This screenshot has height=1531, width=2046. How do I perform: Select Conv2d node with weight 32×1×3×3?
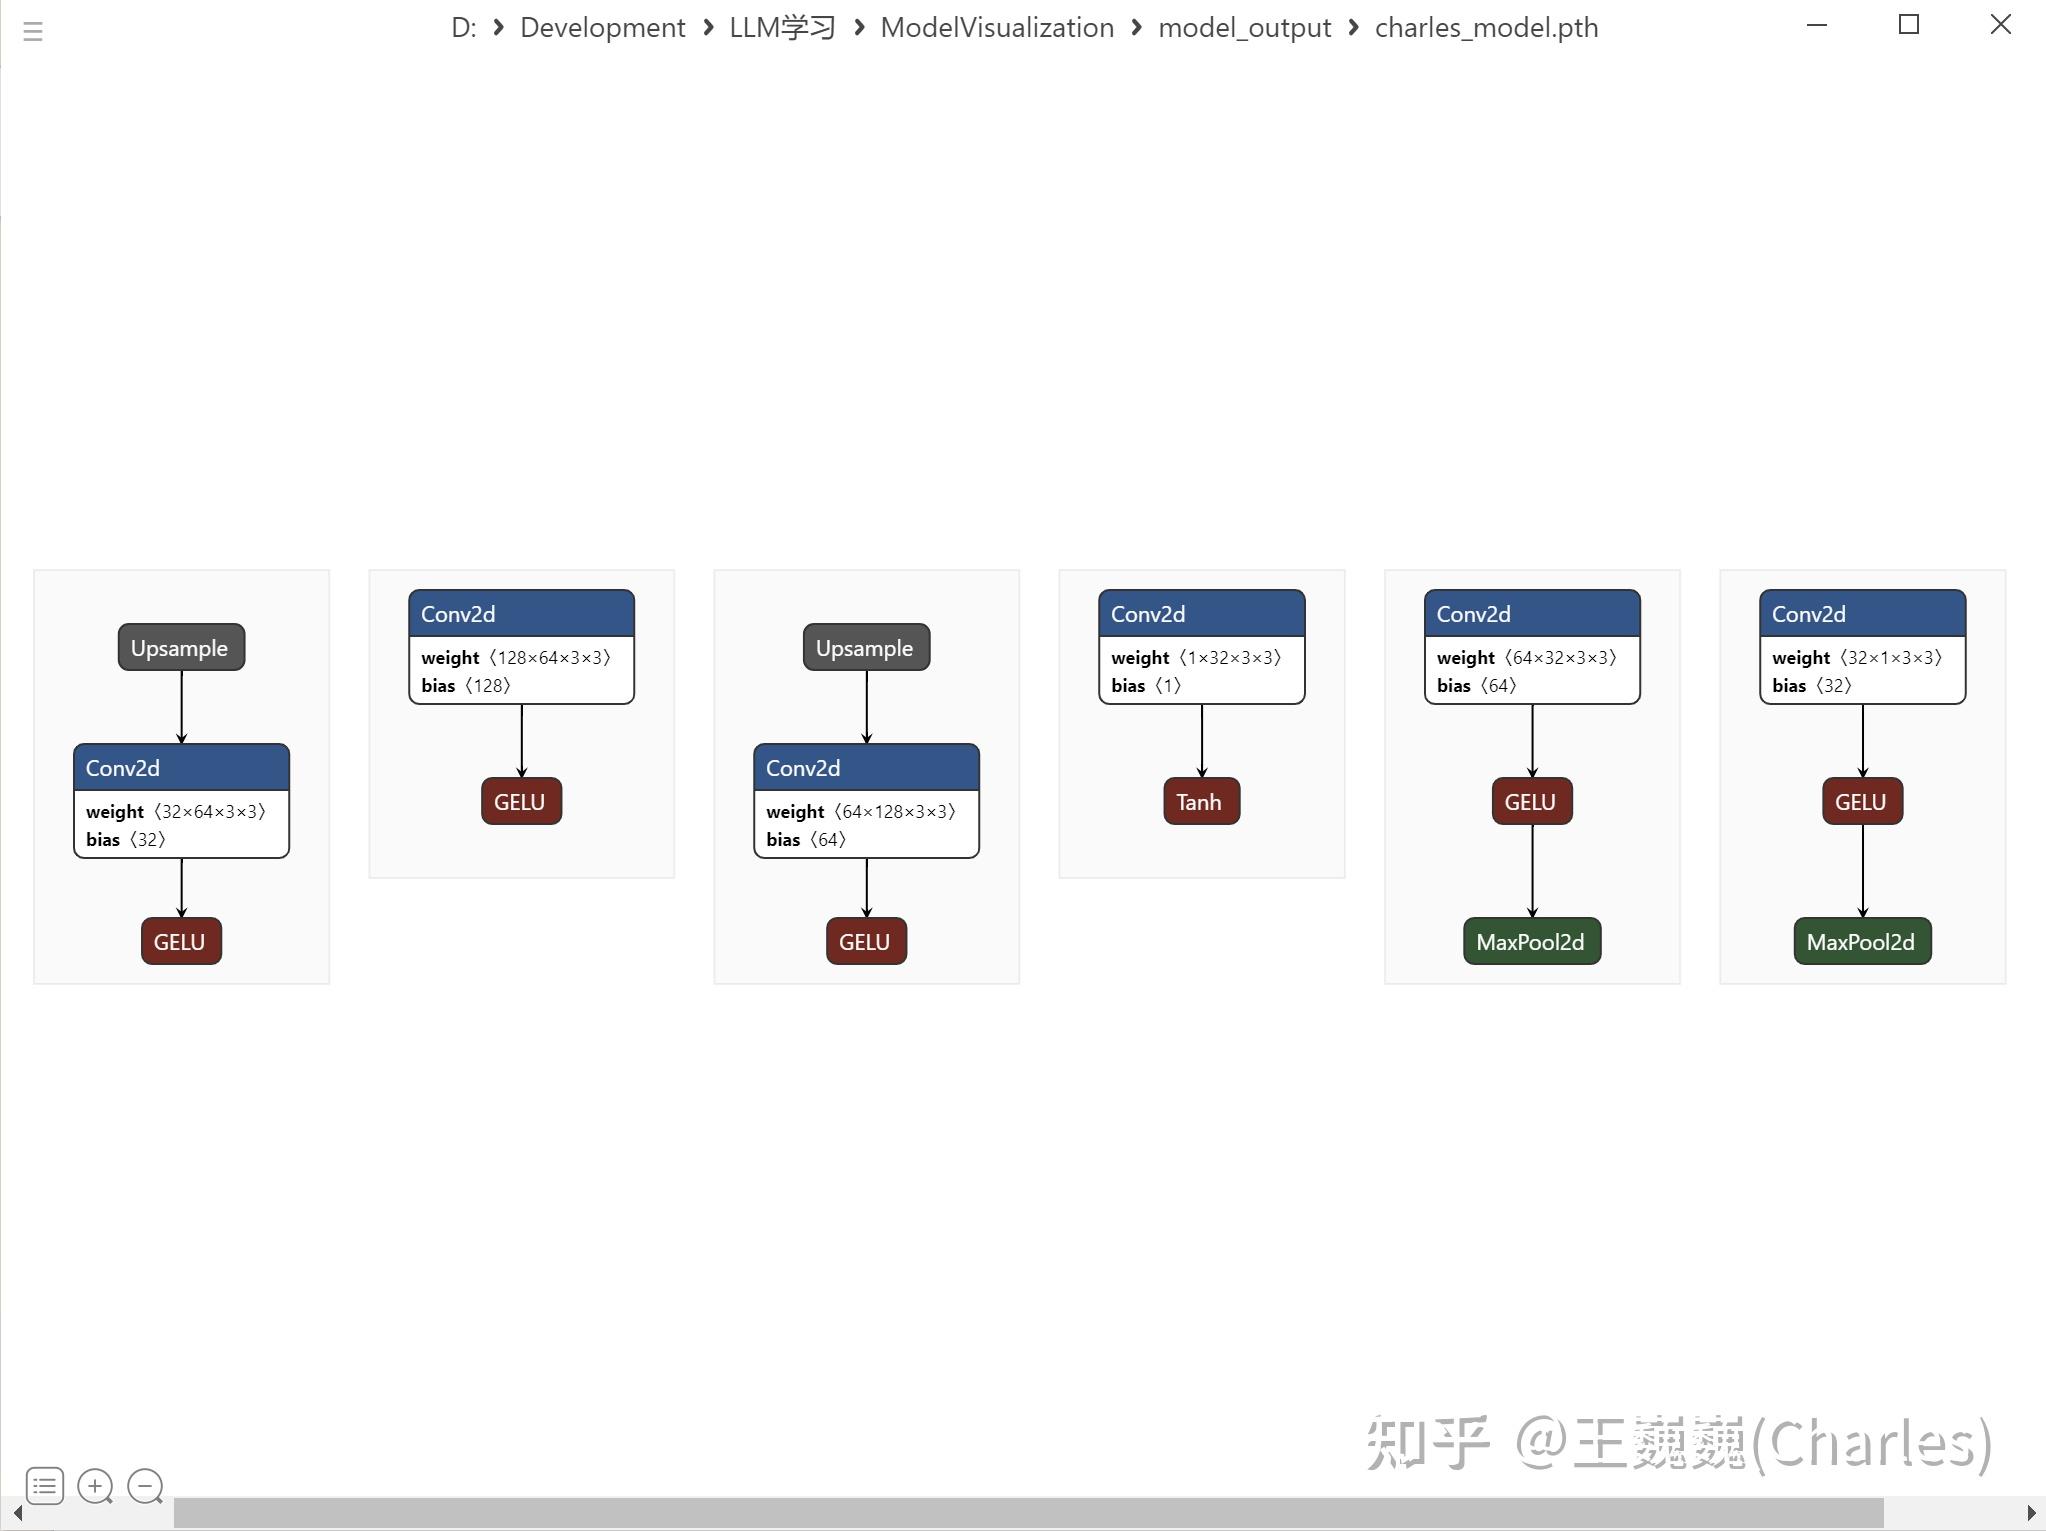coord(1861,614)
